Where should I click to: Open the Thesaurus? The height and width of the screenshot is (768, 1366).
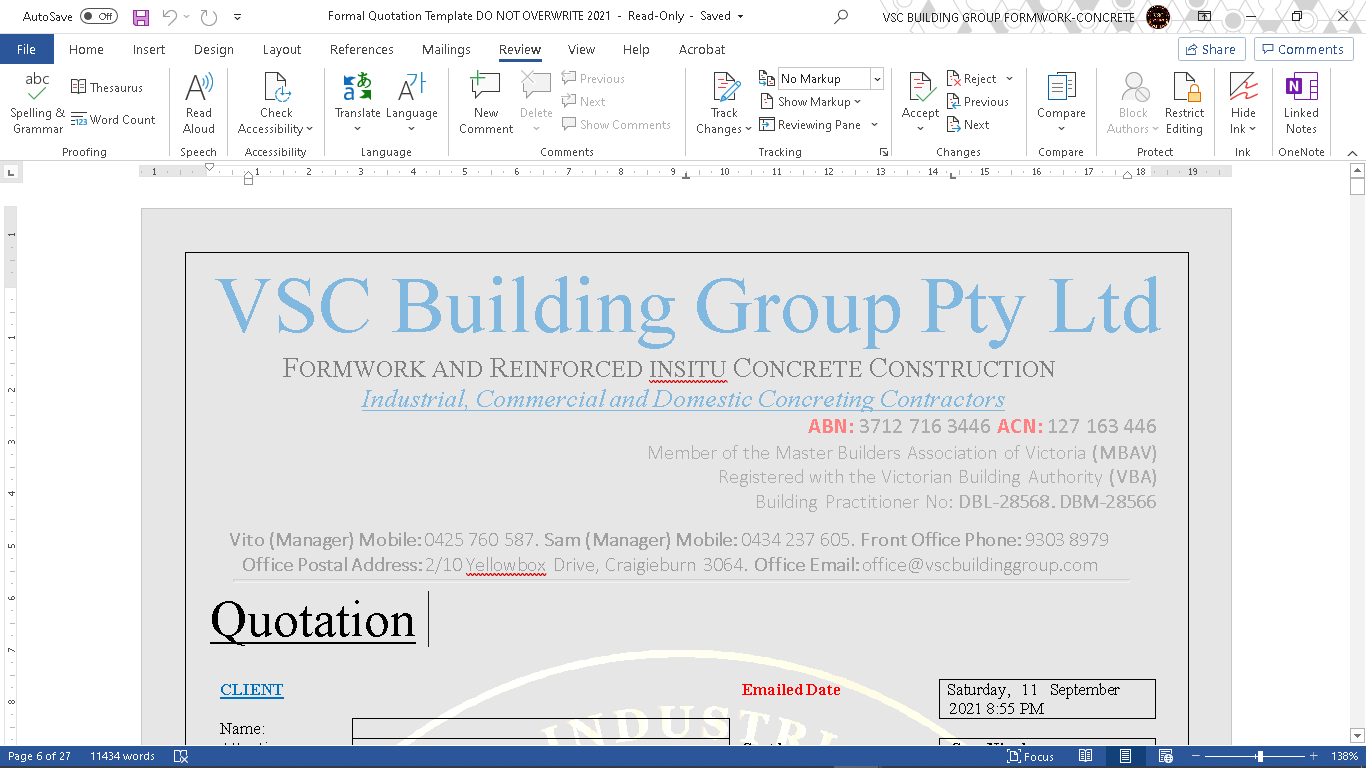tap(107, 88)
